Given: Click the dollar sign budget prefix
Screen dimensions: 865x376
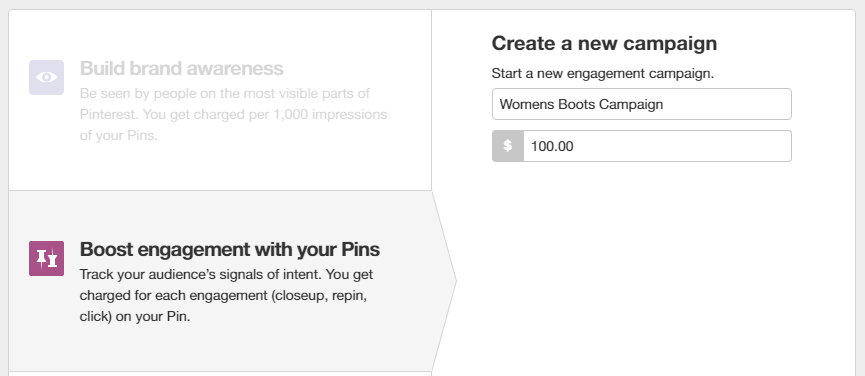Looking at the screenshot, I should (508, 146).
